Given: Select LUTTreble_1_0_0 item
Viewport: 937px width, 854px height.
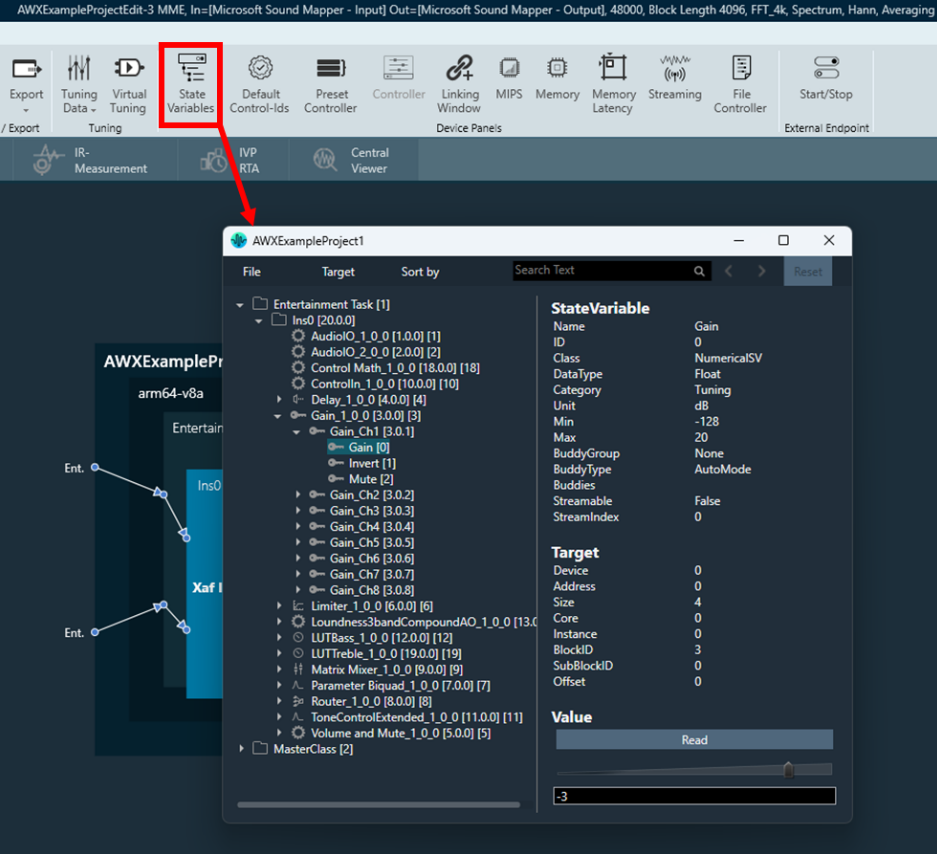Looking at the screenshot, I should (386, 654).
